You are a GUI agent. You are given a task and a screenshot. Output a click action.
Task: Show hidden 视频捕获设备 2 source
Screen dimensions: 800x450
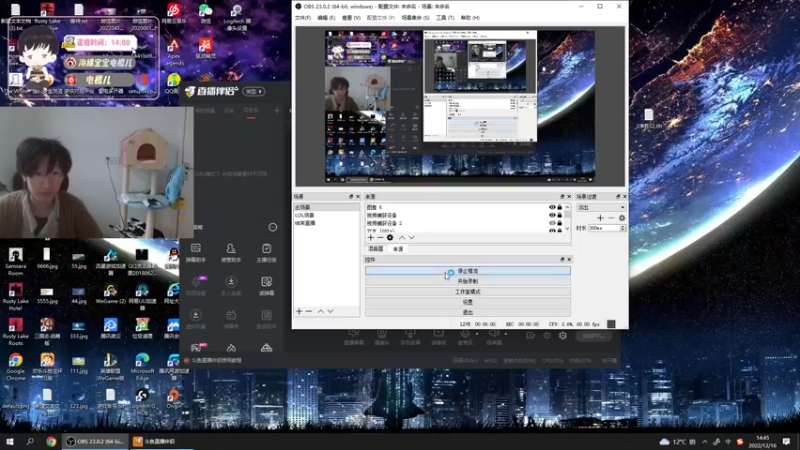(x=552, y=223)
